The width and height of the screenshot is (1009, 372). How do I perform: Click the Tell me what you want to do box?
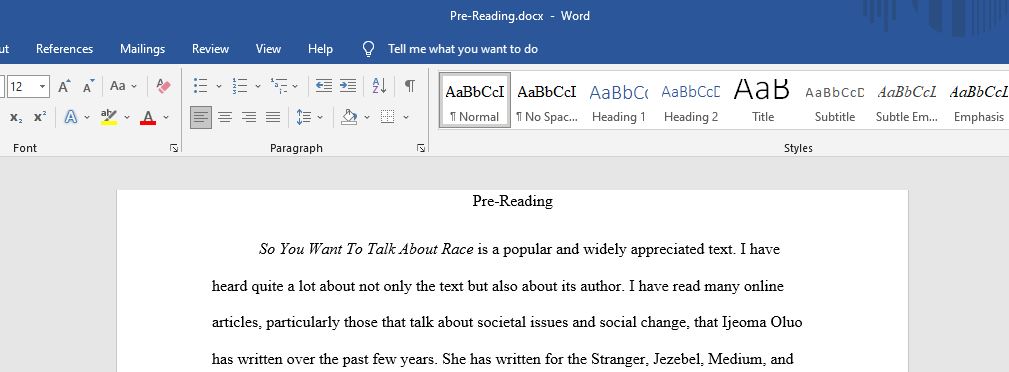click(x=463, y=49)
